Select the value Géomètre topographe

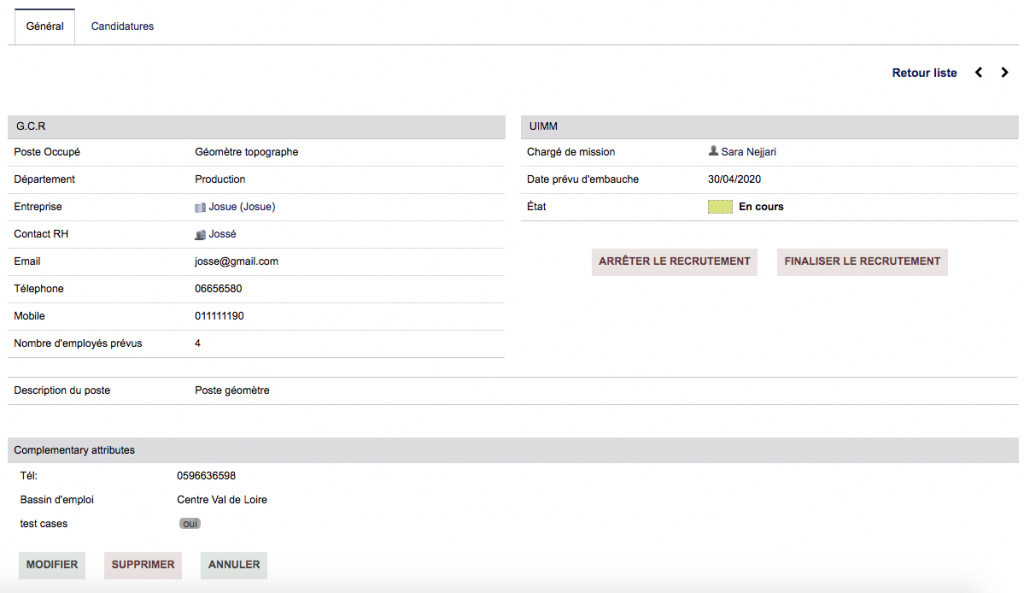(x=246, y=152)
